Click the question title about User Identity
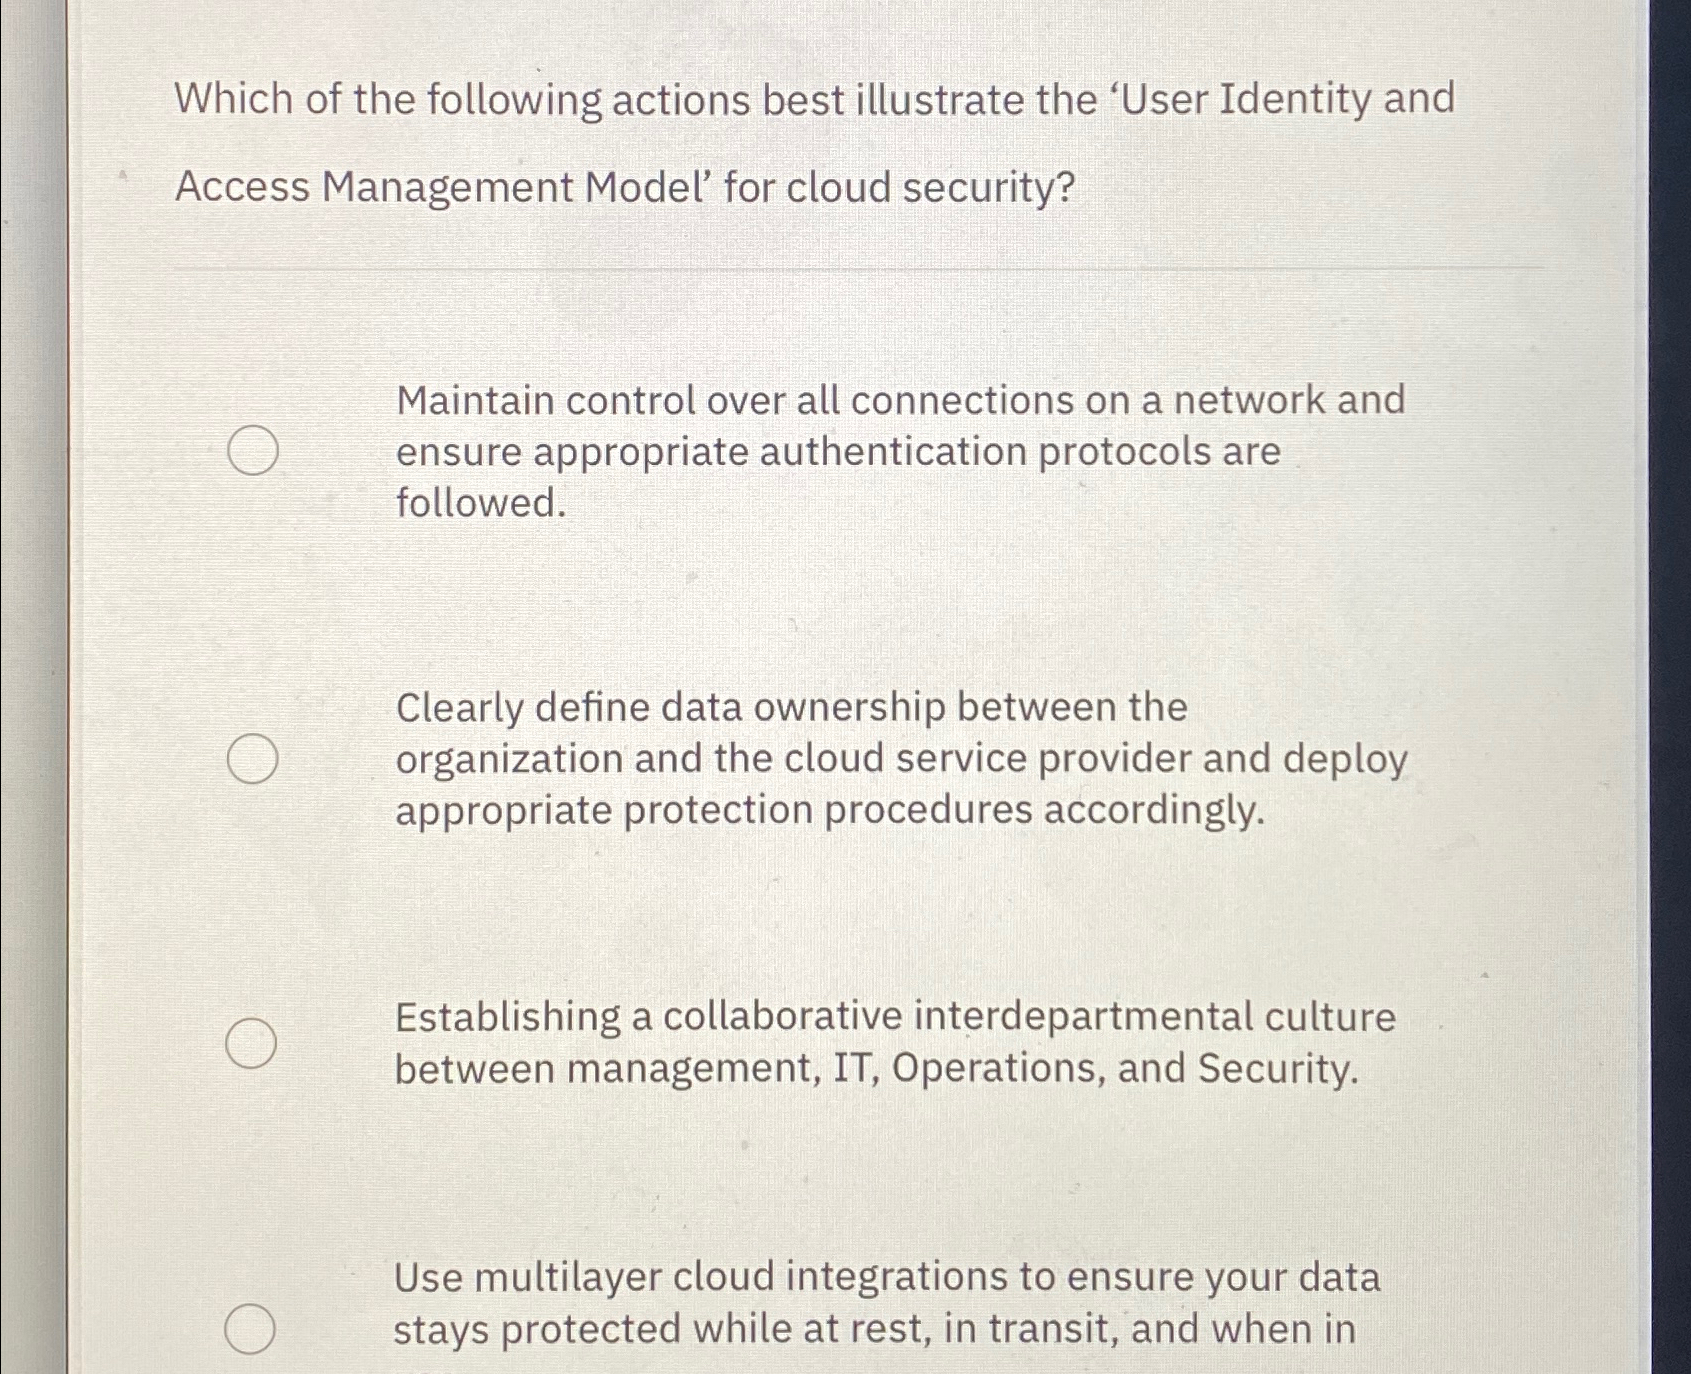 (x=815, y=99)
